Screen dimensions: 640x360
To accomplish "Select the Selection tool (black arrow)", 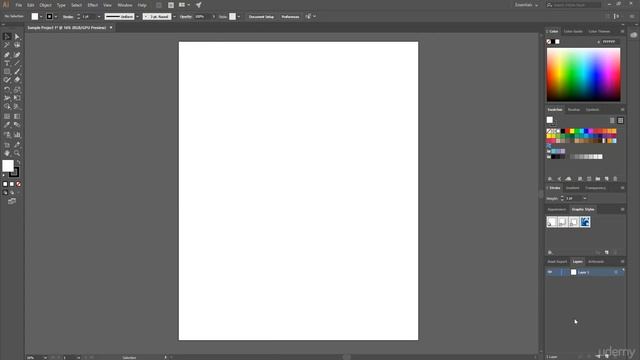I will pos(7,37).
